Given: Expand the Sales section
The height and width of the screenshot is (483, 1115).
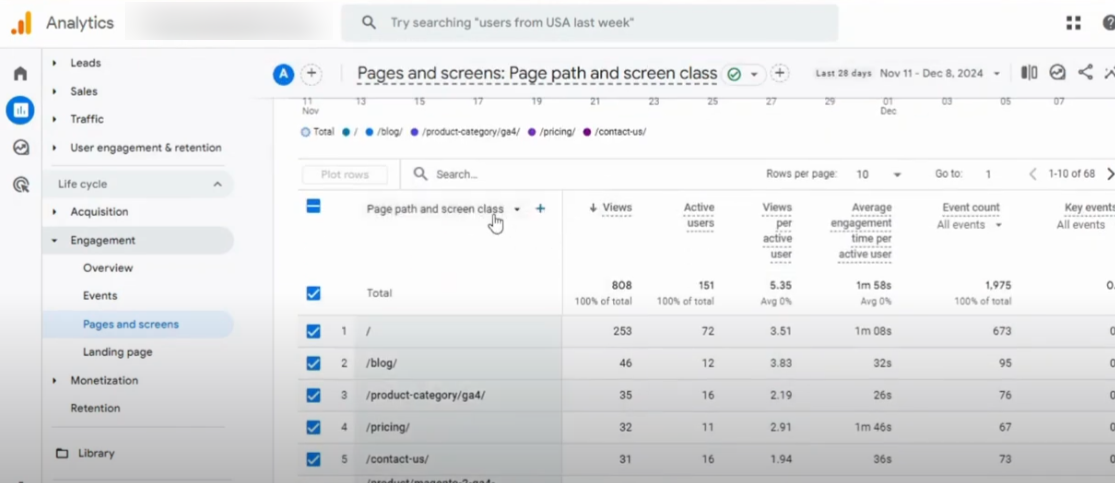Looking at the screenshot, I should [54, 92].
